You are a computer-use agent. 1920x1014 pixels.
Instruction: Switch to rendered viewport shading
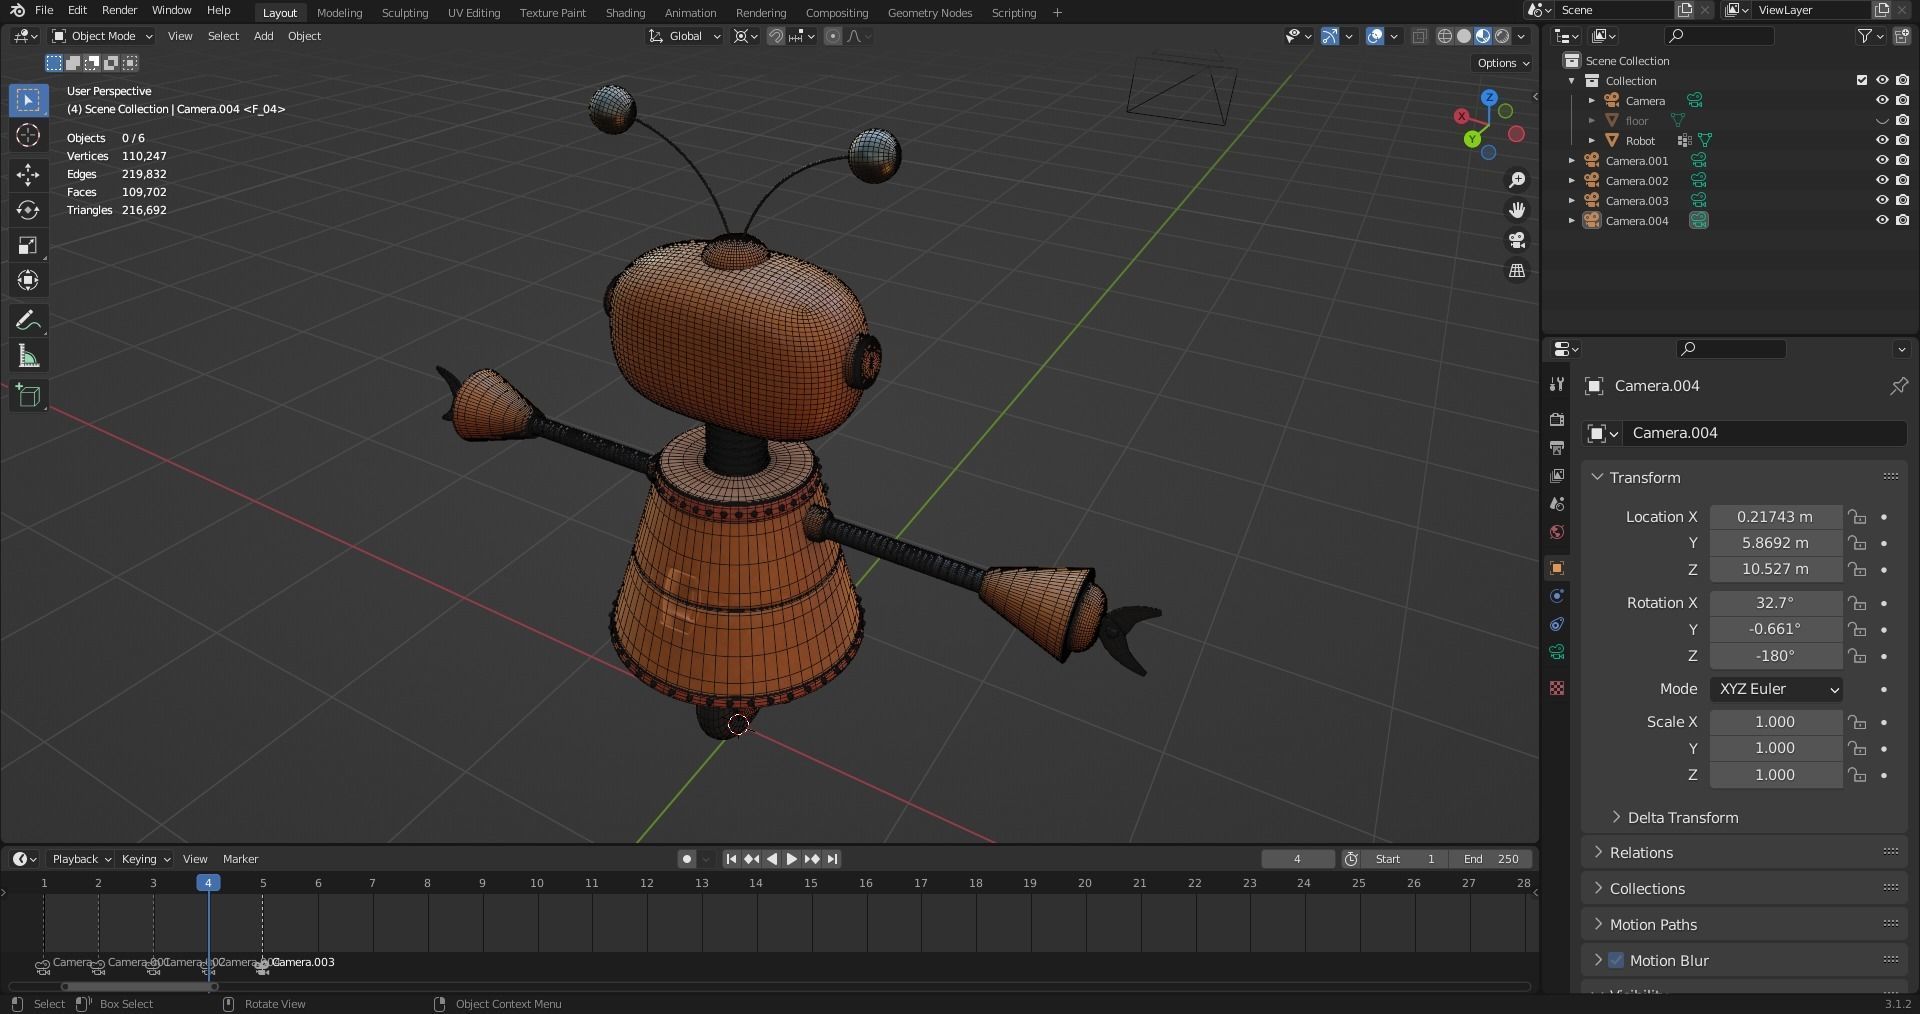tap(1502, 36)
